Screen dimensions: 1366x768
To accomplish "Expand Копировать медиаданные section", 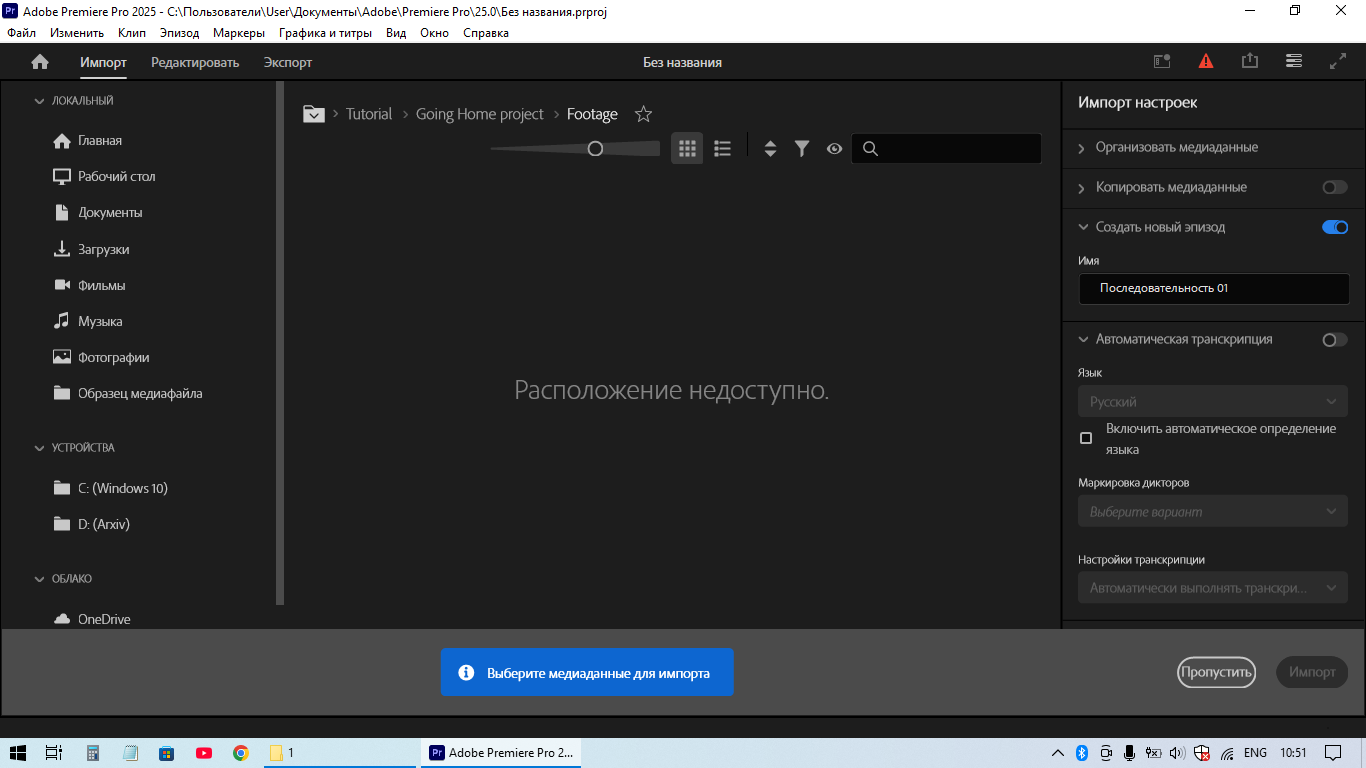I will (1082, 187).
